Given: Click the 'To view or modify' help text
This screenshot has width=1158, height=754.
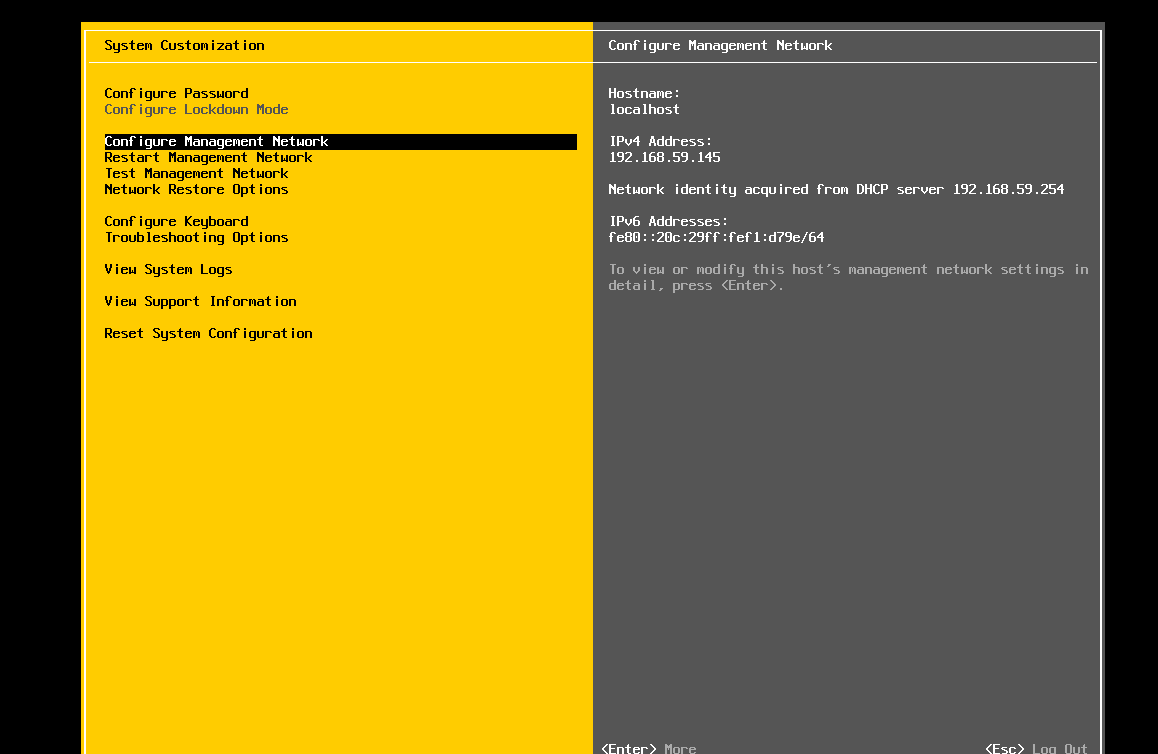Looking at the screenshot, I should (x=848, y=278).
